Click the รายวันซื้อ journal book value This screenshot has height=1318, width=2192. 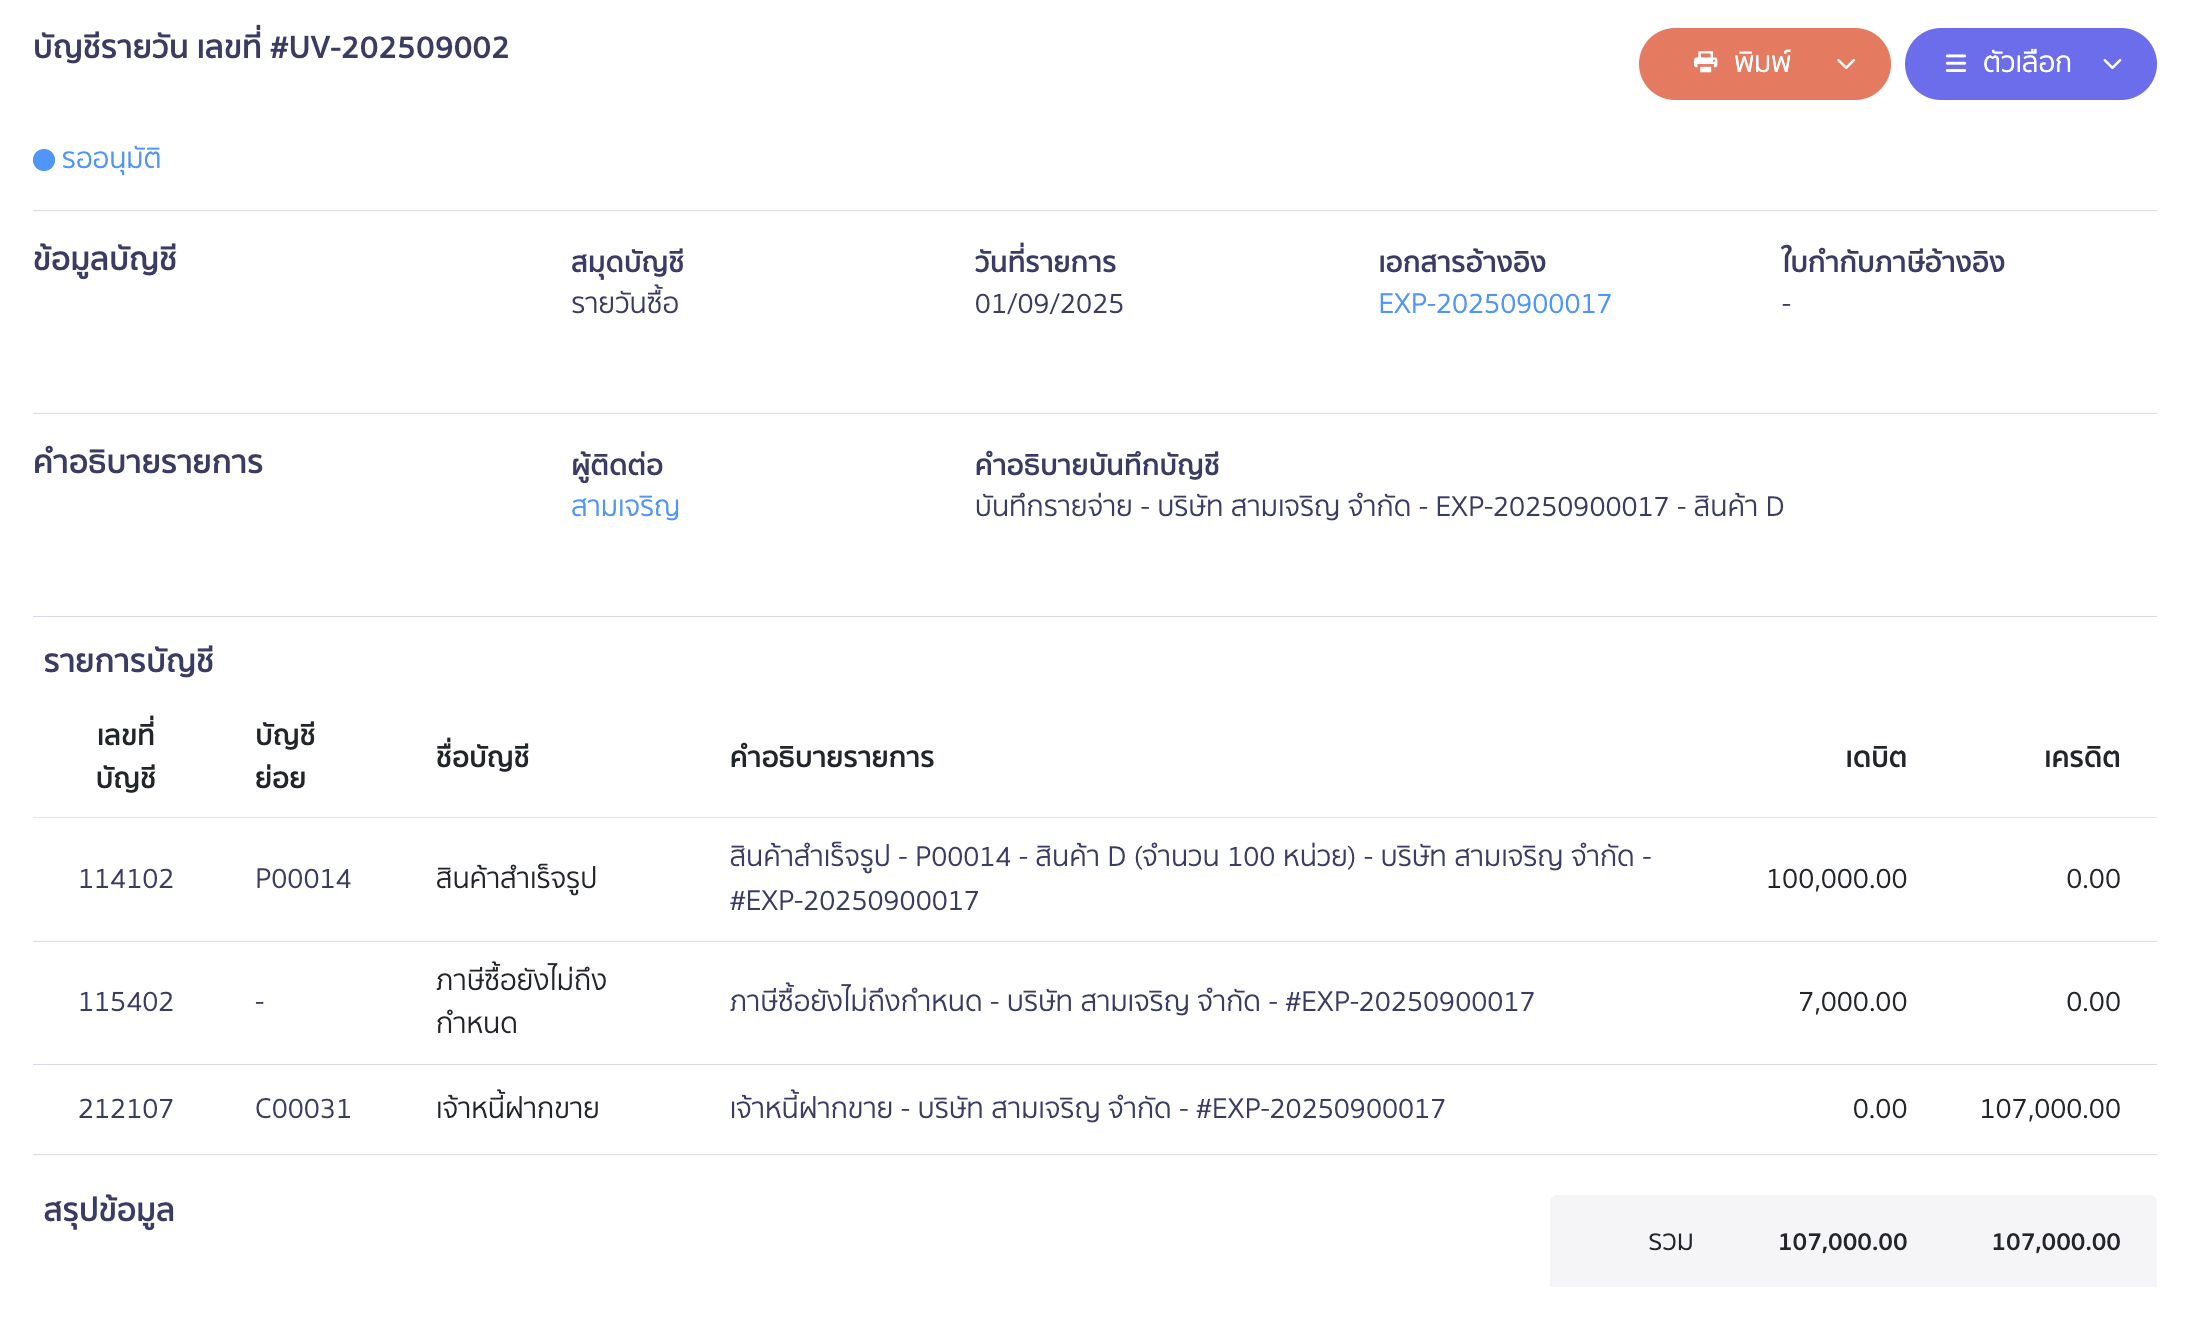click(x=625, y=304)
